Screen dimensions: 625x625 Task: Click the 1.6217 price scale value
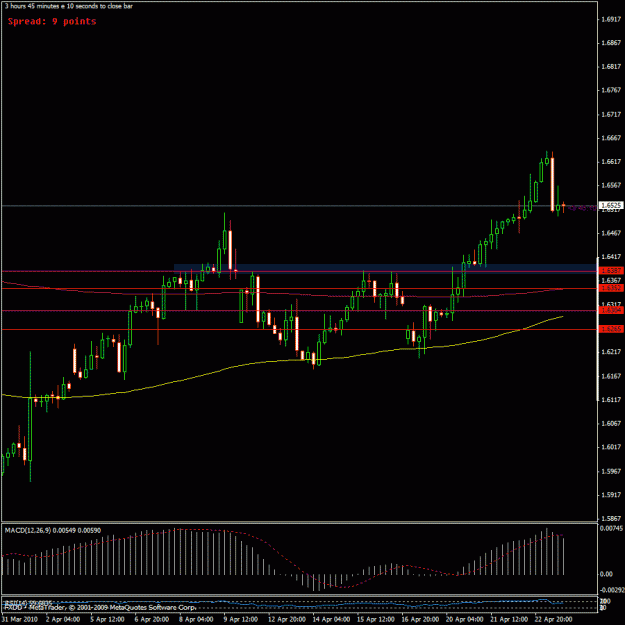coord(611,352)
